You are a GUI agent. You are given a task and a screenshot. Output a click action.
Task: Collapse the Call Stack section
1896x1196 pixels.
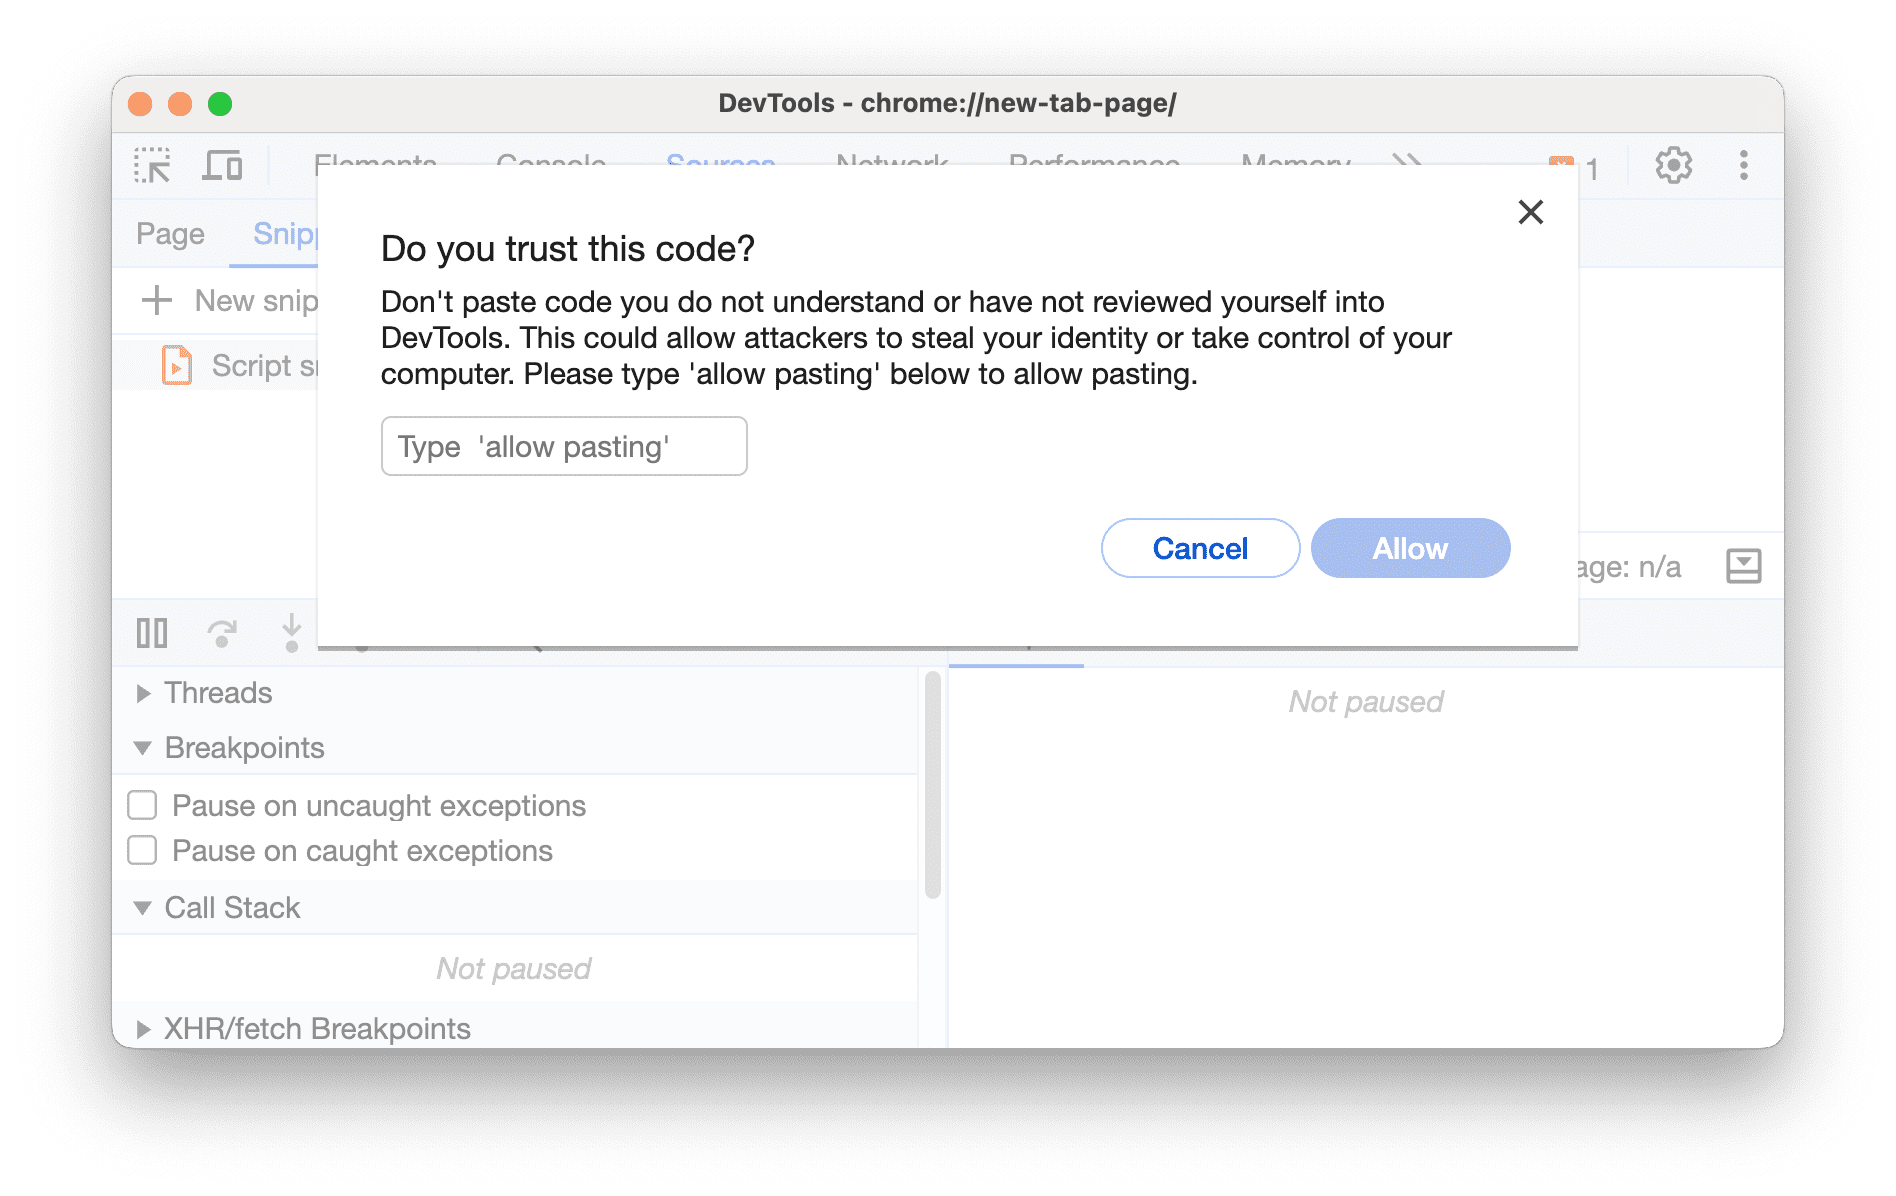[143, 907]
